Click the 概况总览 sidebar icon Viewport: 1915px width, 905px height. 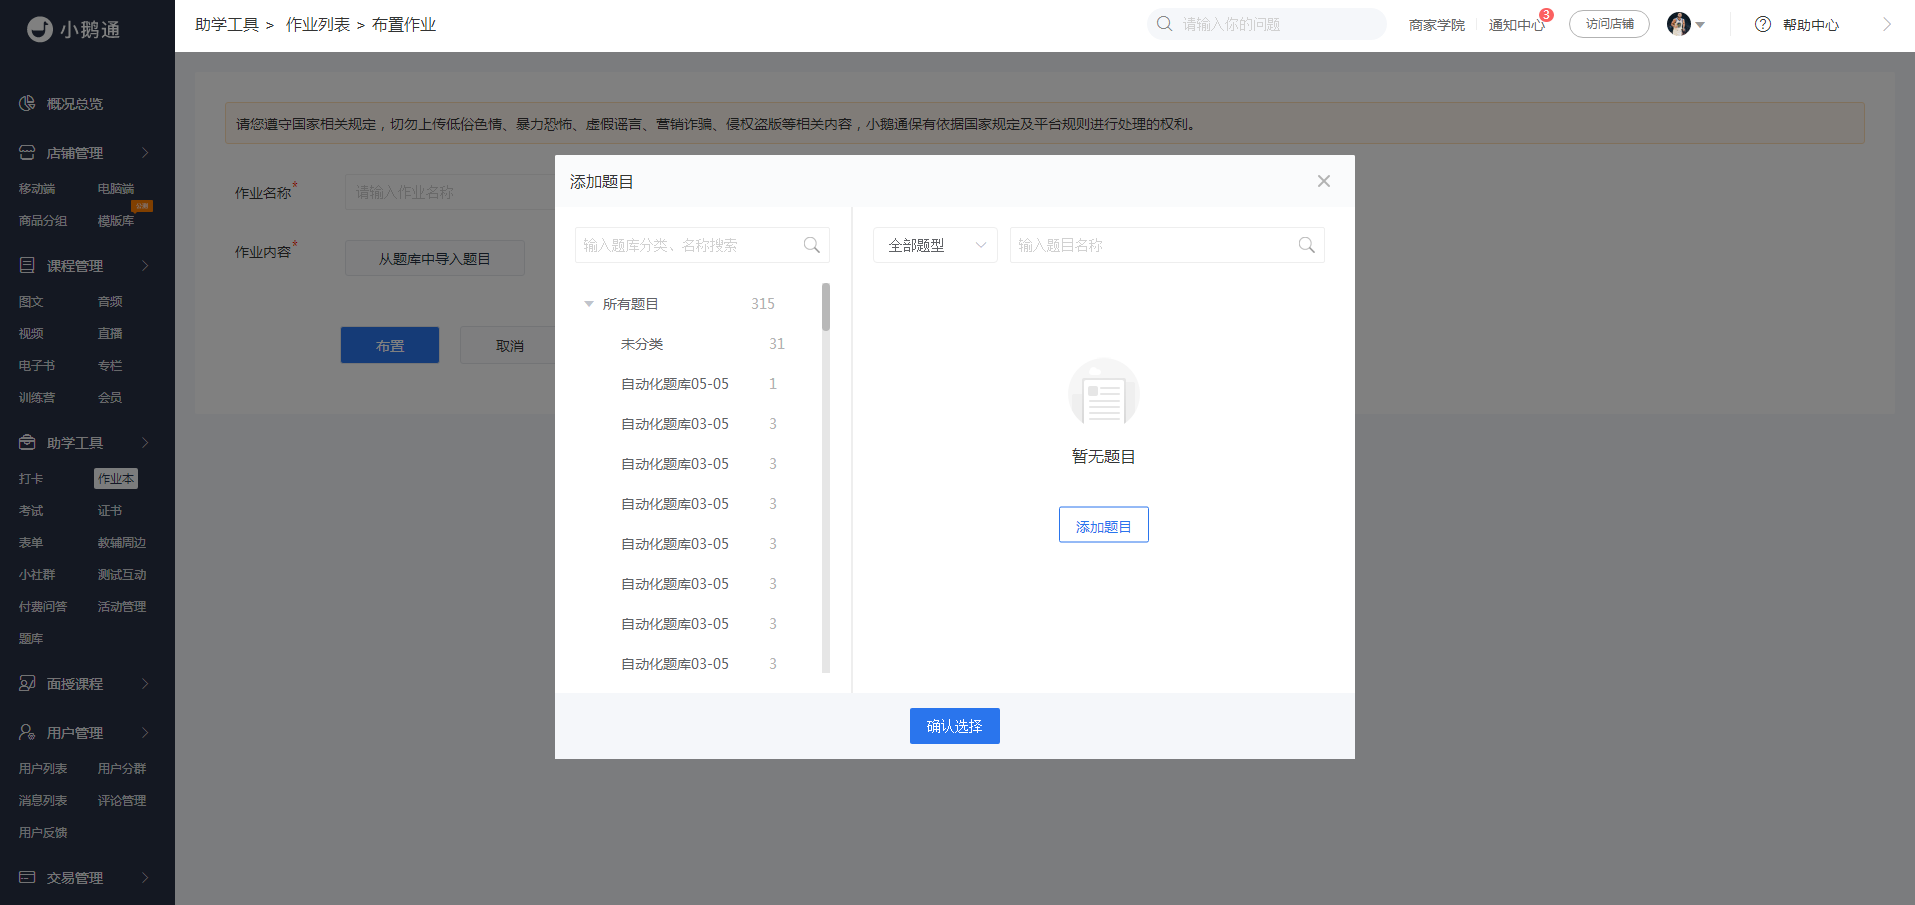pyautogui.click(x=27, y=104)
